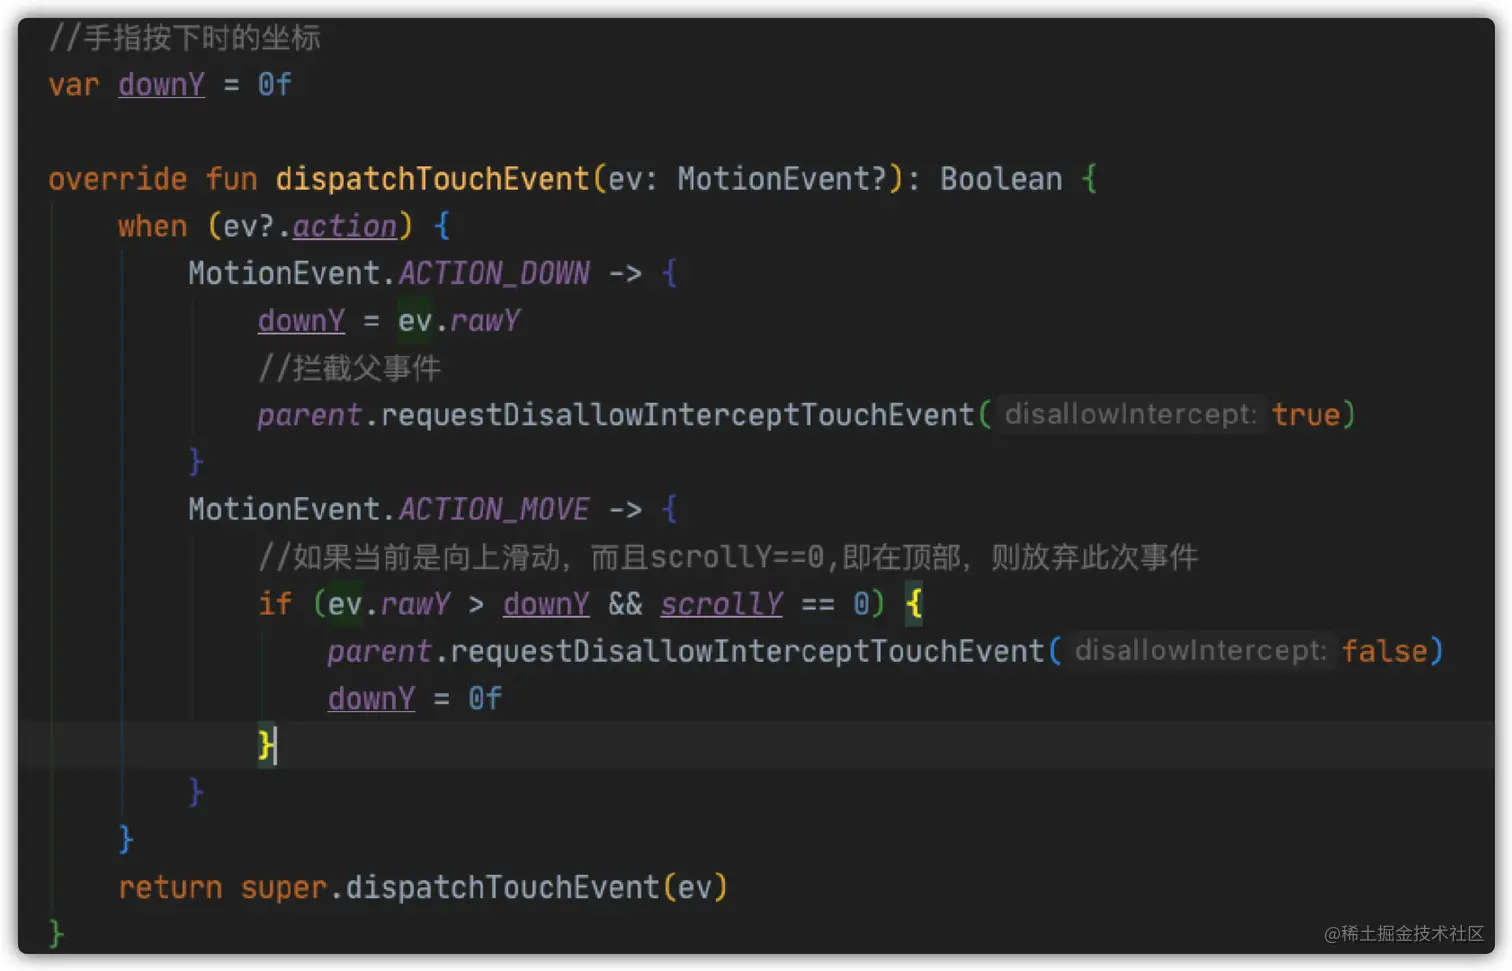This screenshot has width=1512, height=971.
Task: Click the 'disallowIntercept:' hint before false
Action: pos(1200,651)
